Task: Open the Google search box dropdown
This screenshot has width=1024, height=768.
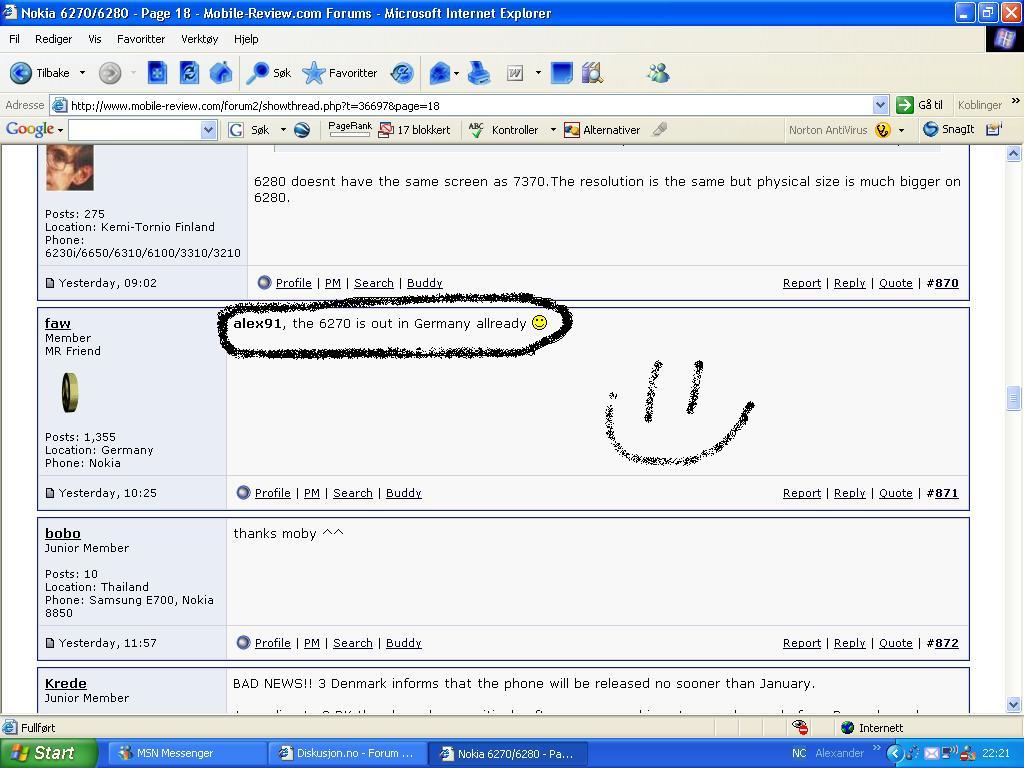Action: coord(208,130)
